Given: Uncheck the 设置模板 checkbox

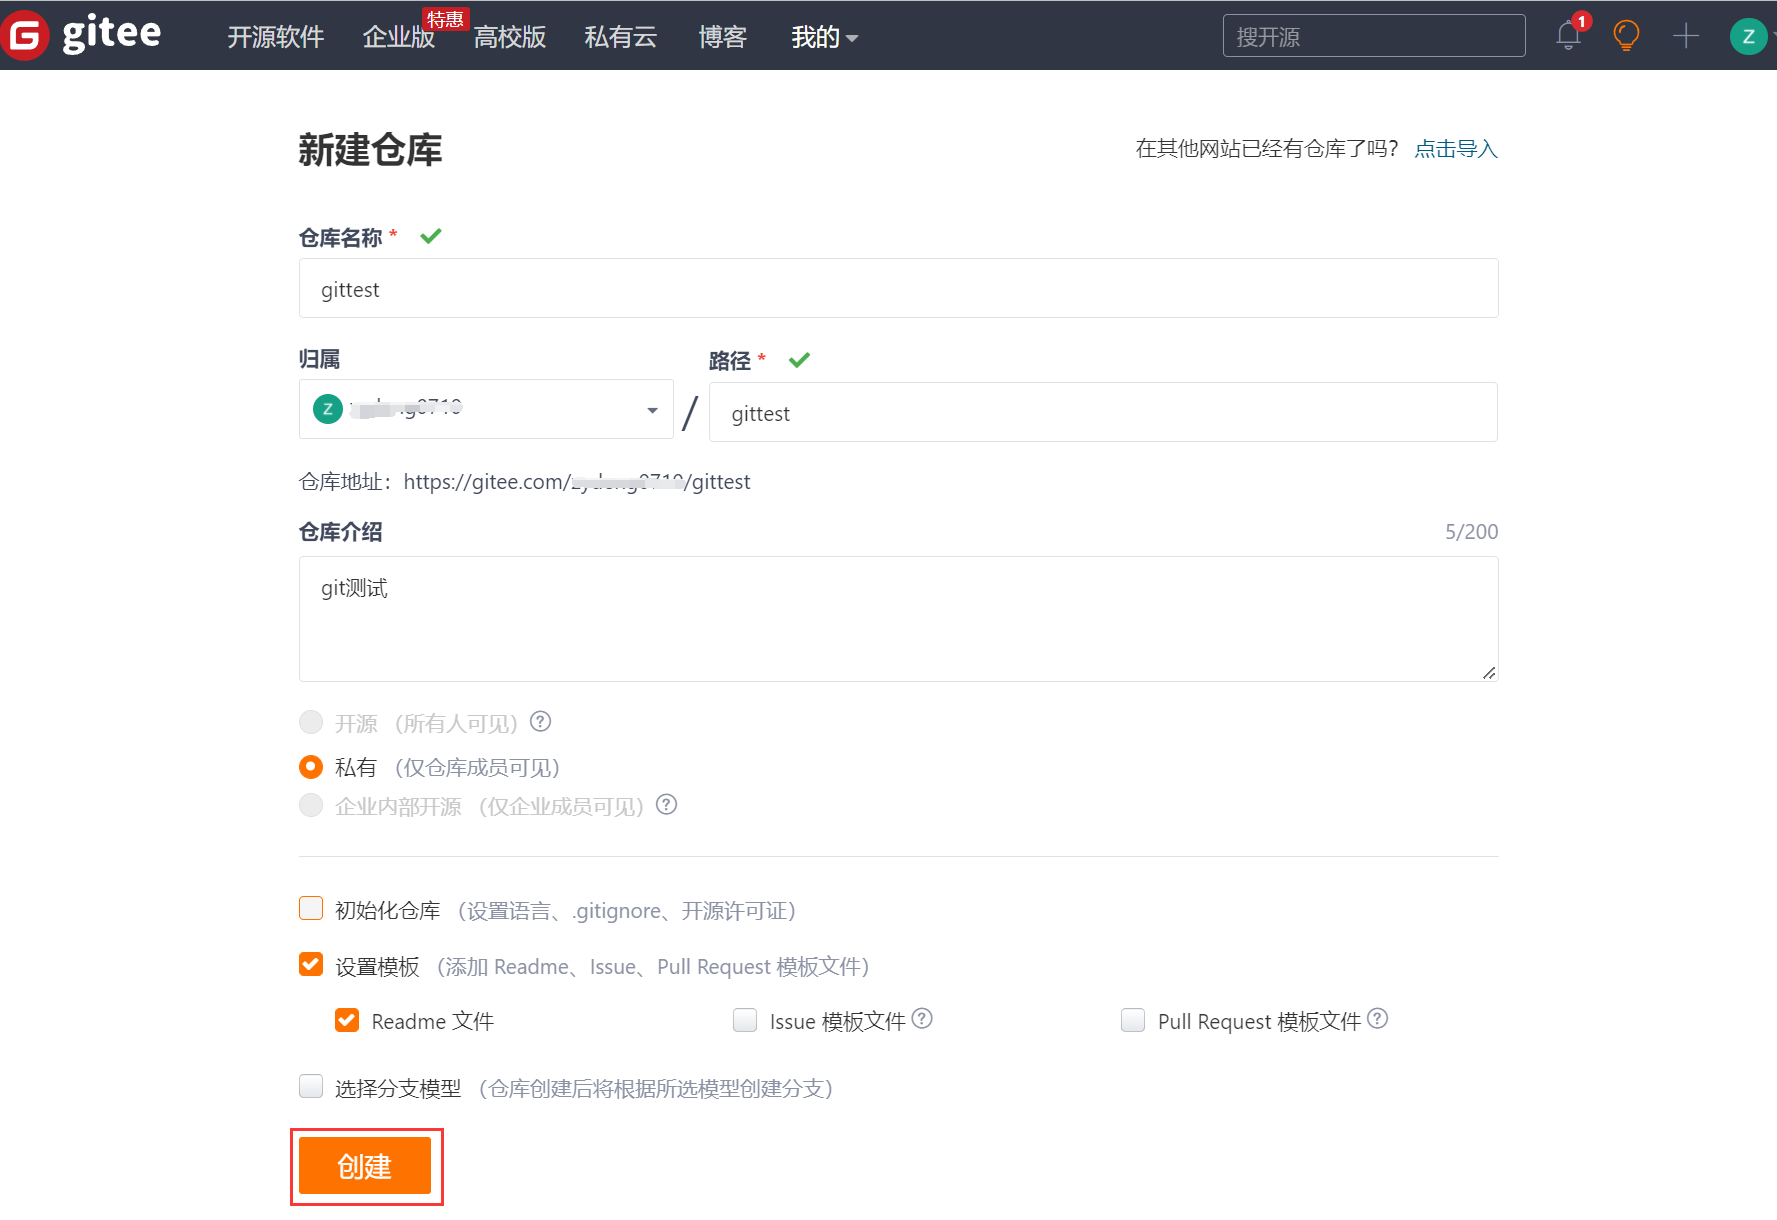Looking at the screenshot, I should tap(311, 964).
